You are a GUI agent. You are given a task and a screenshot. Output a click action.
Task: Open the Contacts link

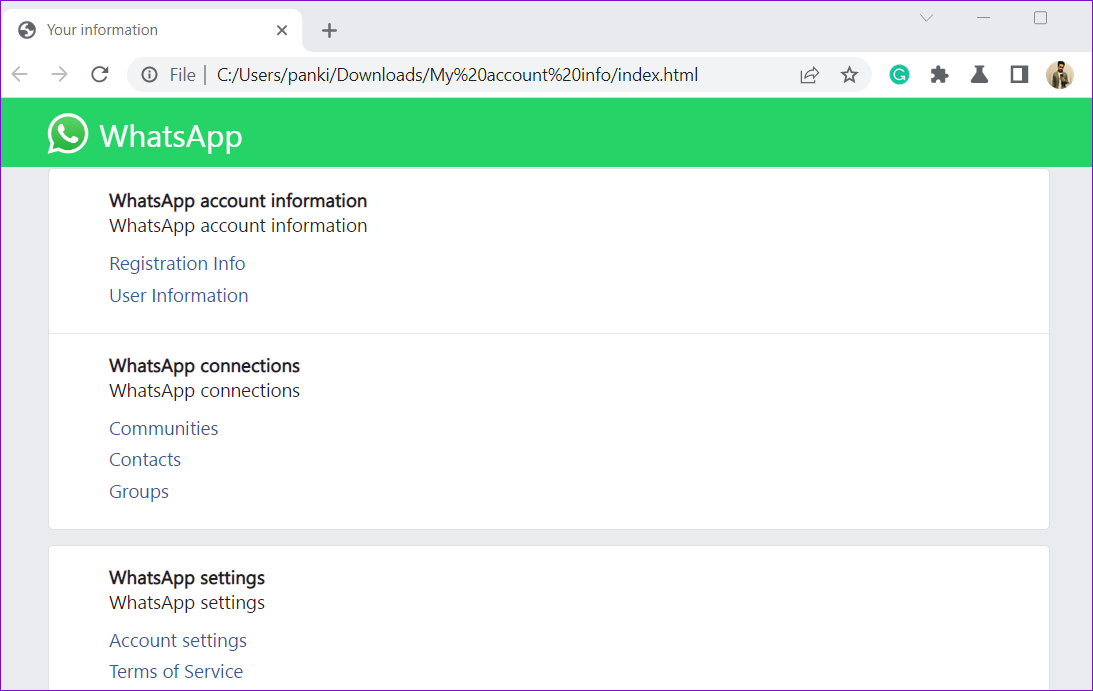(144, 460)
